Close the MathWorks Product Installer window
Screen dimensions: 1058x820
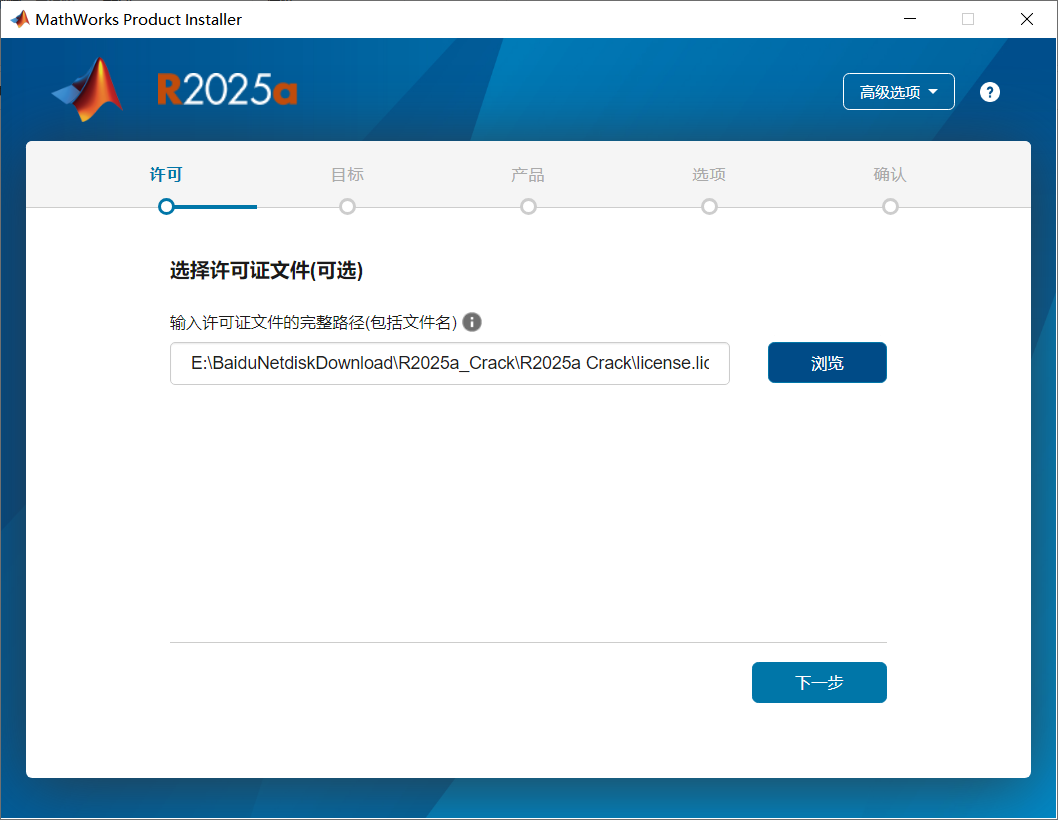click(x=1026, y=19)
